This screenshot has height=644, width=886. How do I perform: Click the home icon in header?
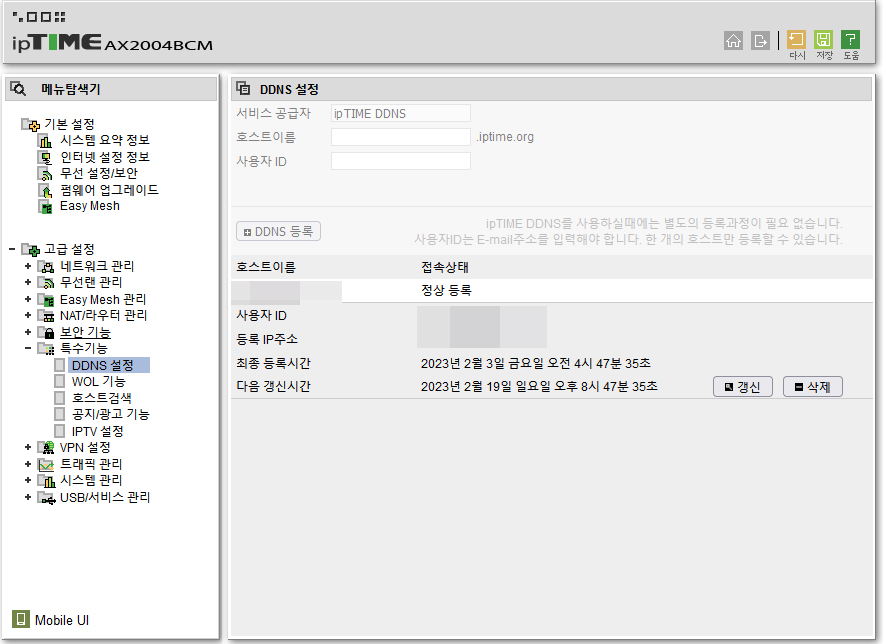tap(733, 41)
